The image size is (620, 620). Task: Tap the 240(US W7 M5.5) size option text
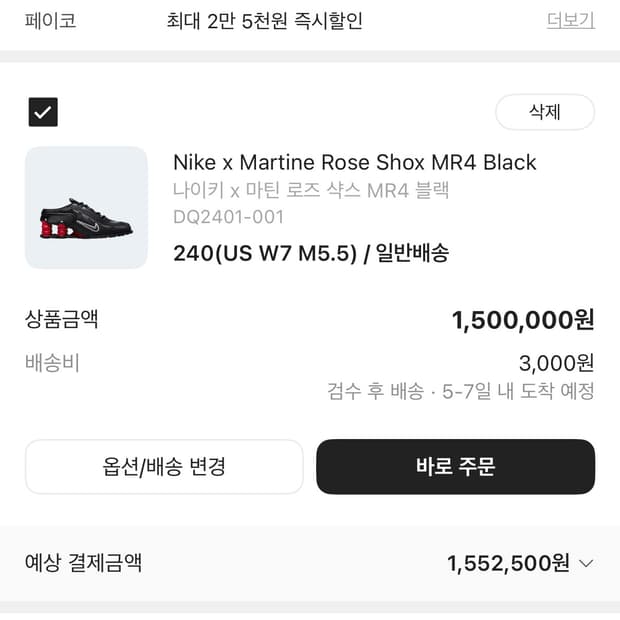tap(265, 253)
